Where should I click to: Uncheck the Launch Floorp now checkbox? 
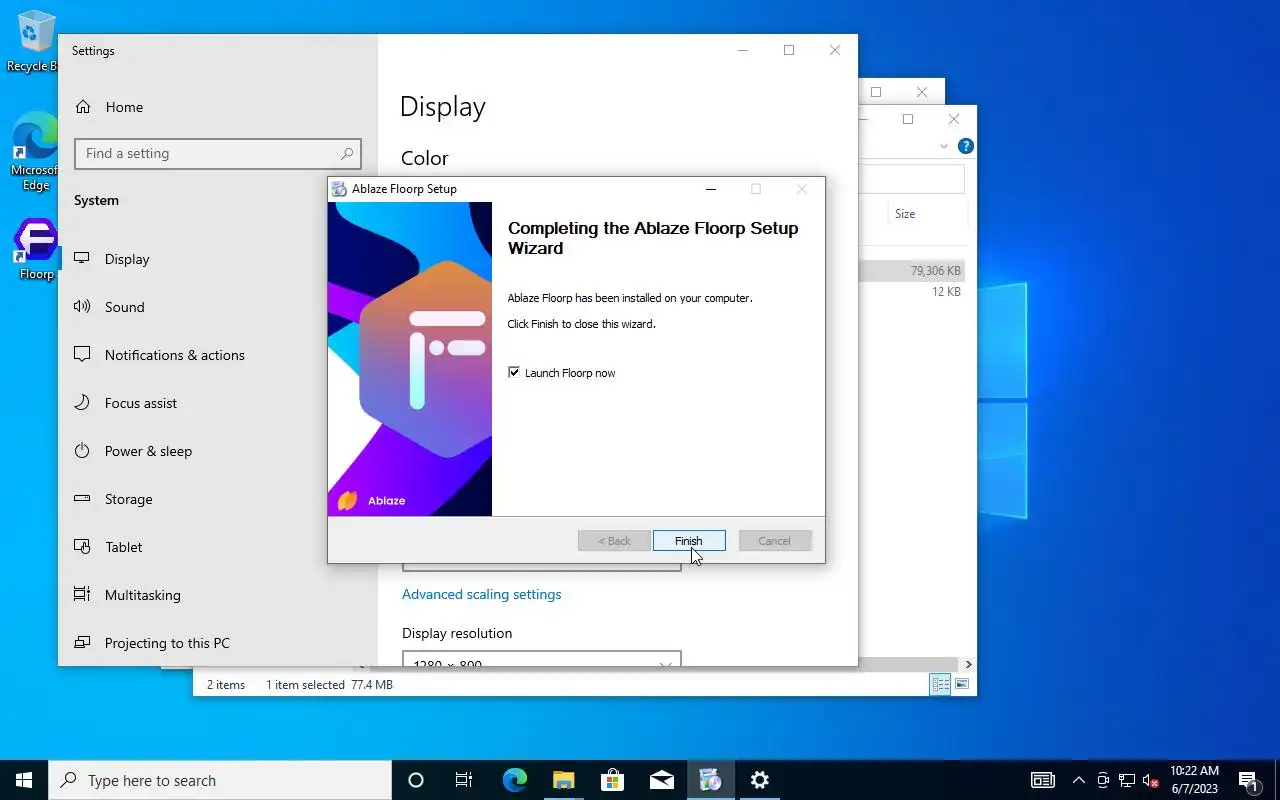[514, 373]
